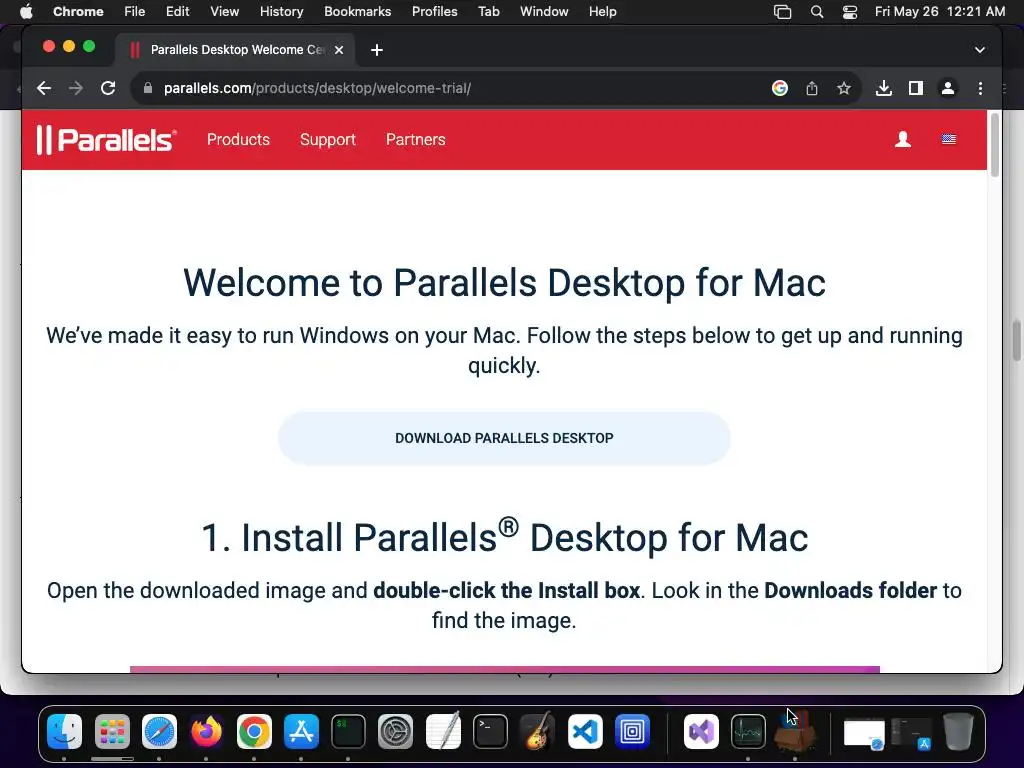
Task: Toggle the Chrome side panel
Action: [916, 88]
